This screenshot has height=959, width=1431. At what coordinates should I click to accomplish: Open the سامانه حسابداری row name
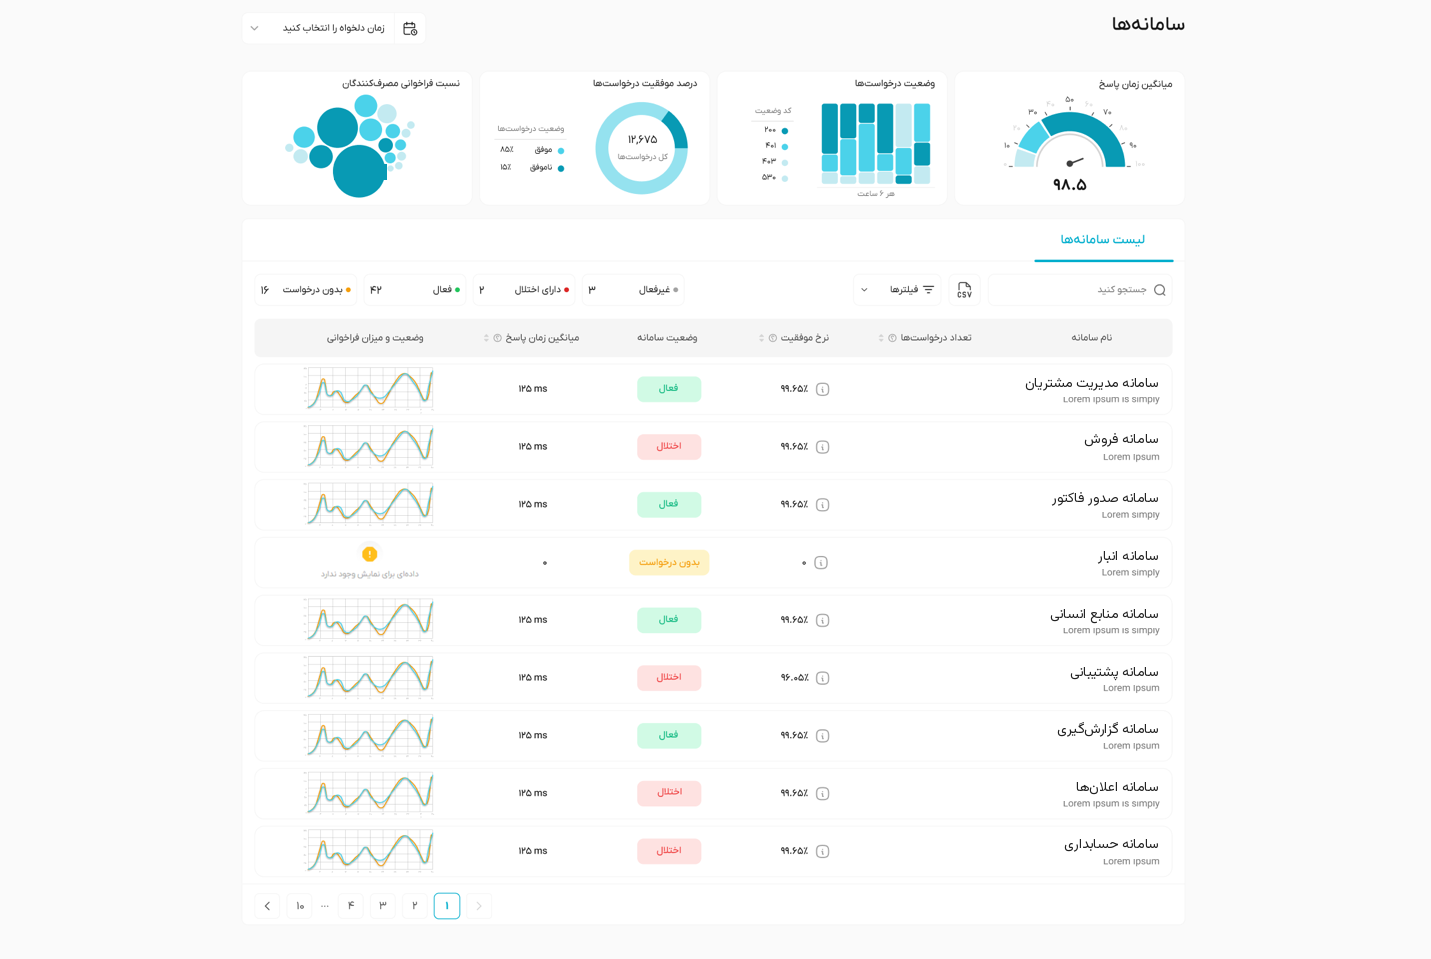point(1111,844)
